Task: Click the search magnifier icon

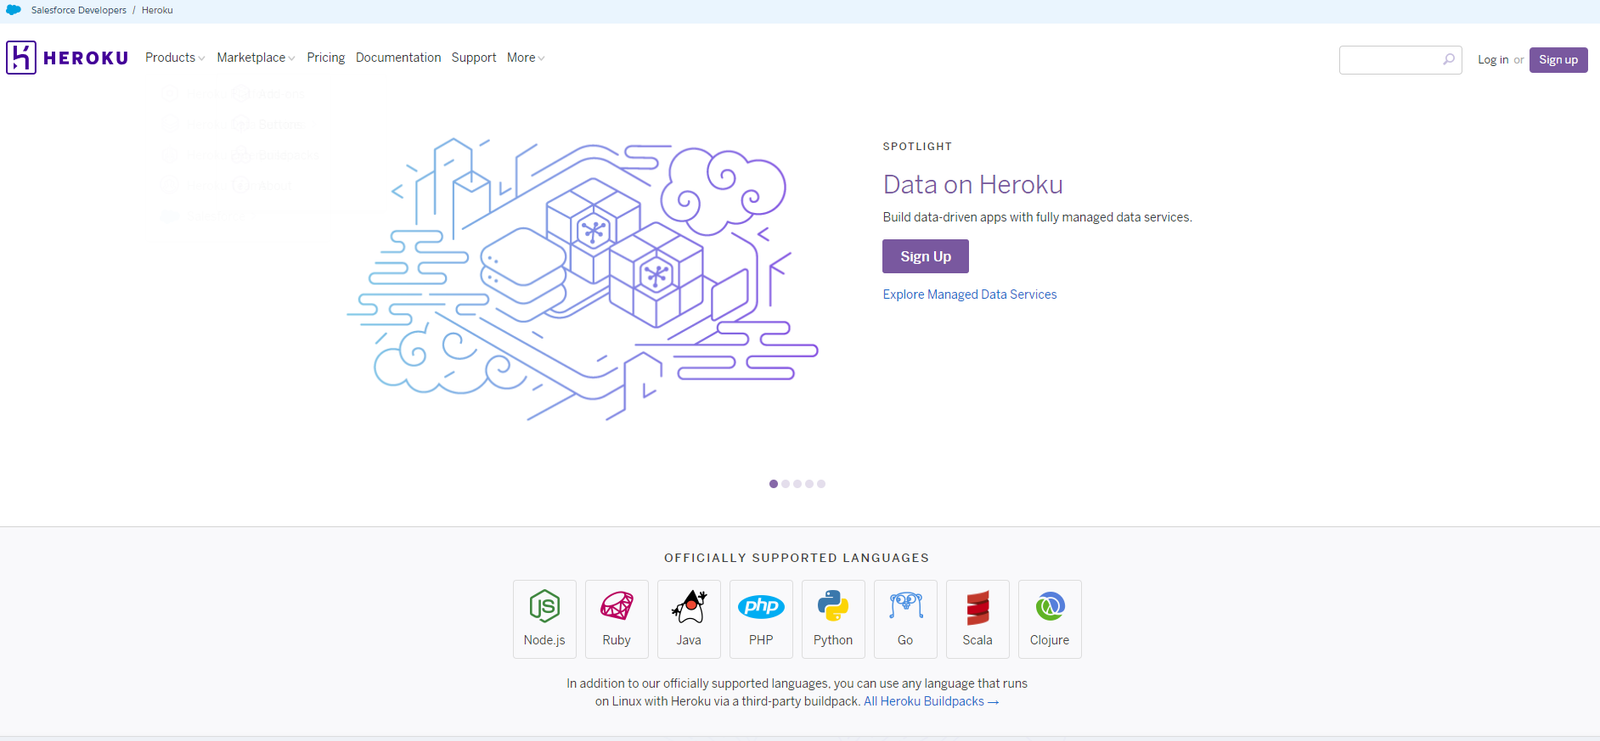Action: coord(1448,60)
